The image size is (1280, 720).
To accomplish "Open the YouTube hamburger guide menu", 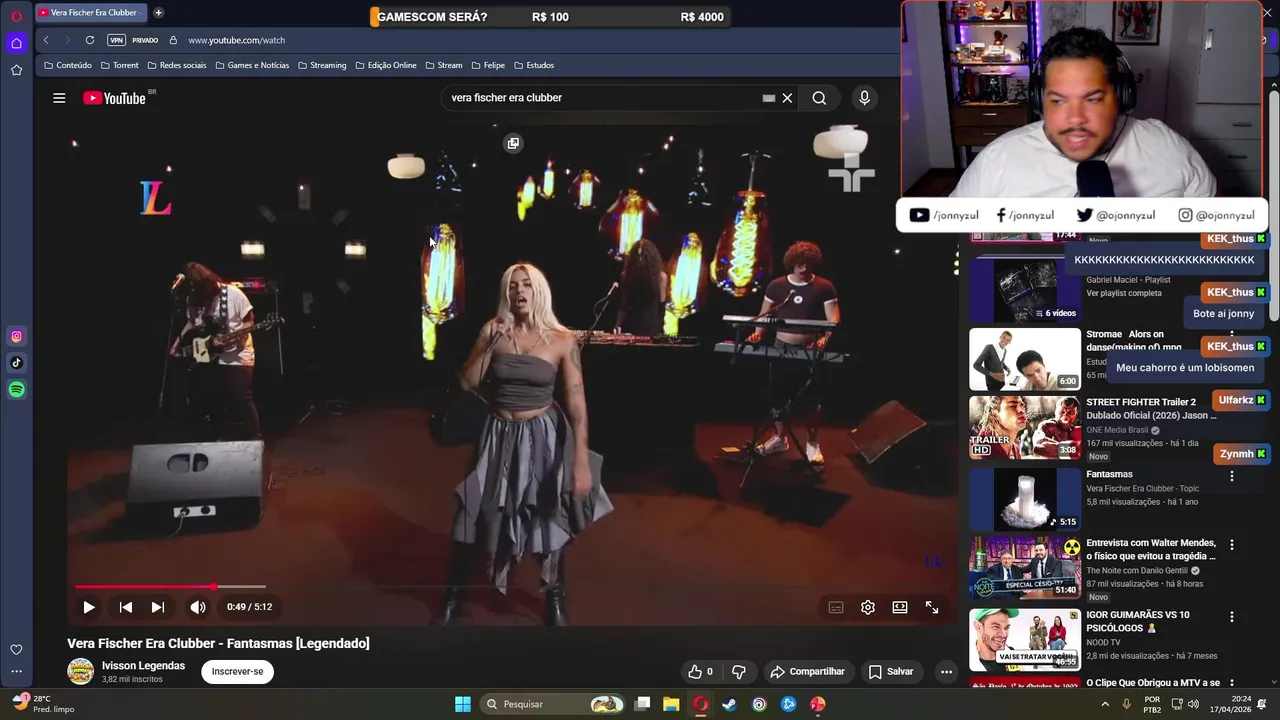I will point(59,98).
